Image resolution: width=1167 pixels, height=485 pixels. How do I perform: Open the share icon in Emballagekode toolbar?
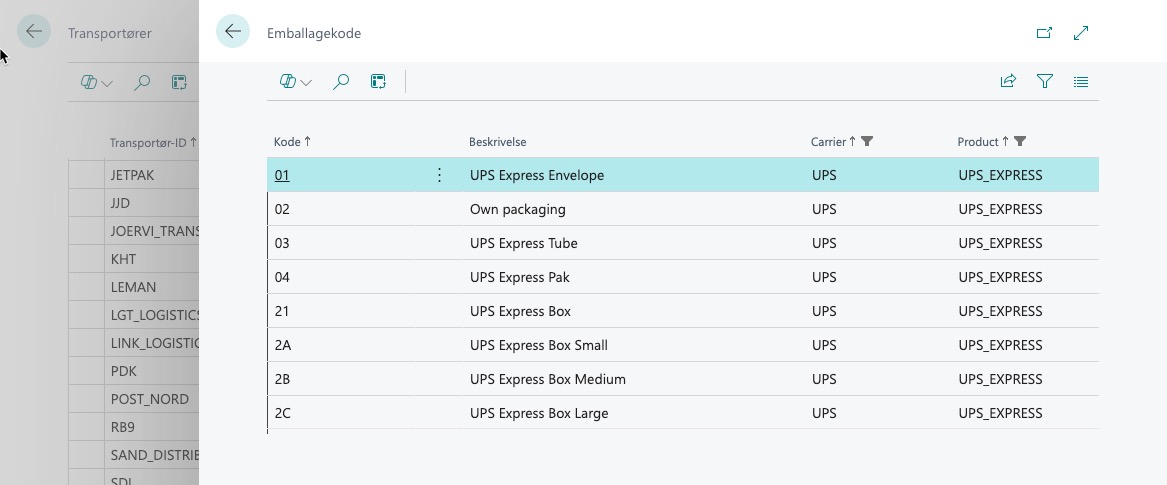click(x=1008, y=82)
